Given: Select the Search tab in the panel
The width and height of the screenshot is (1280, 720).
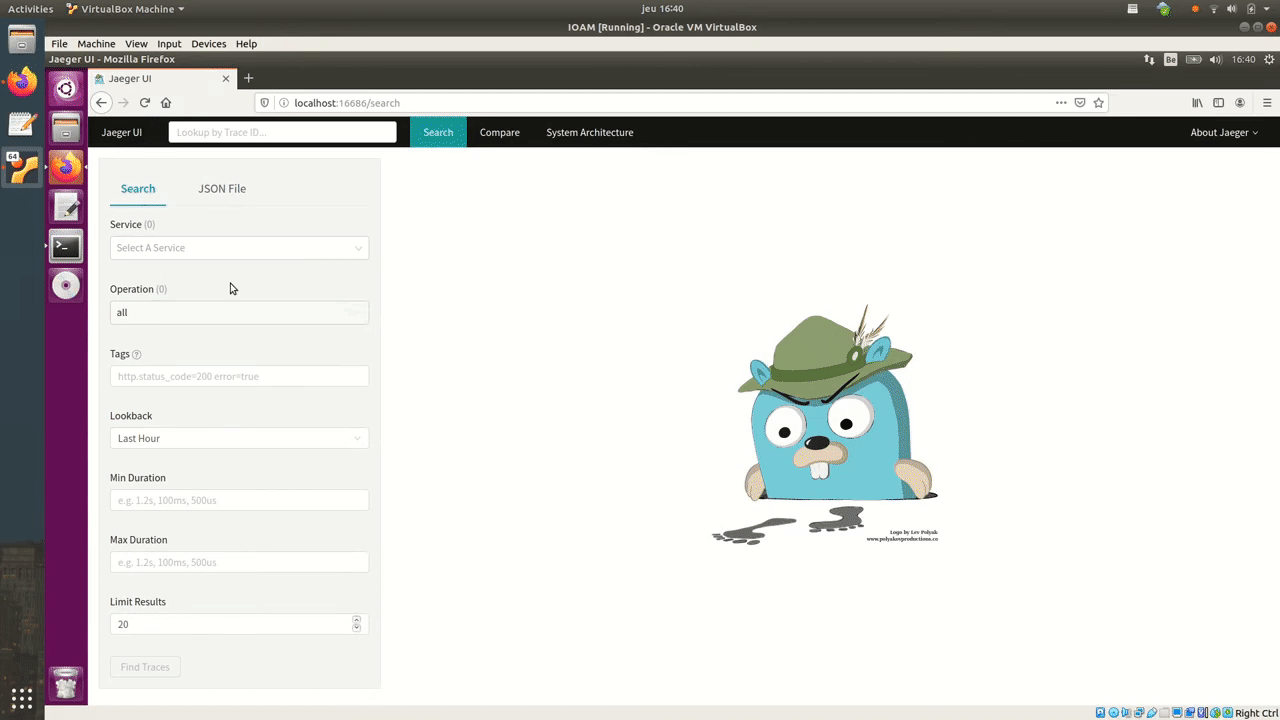Looking at the screenshot, I should (138, 188).
